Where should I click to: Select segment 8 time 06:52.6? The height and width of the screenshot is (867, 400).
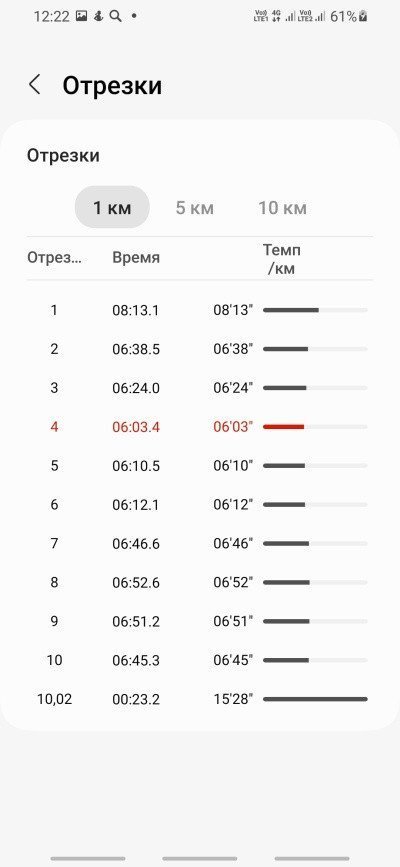coord(136,583)
